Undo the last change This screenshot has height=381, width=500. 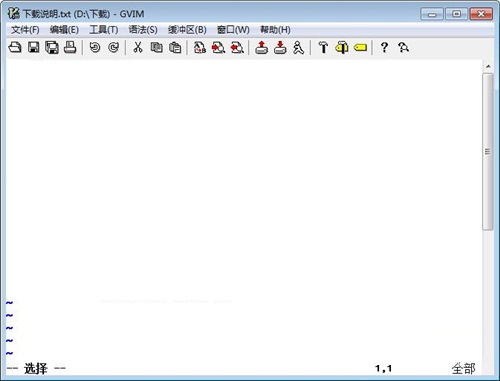[x=95, y=48]
